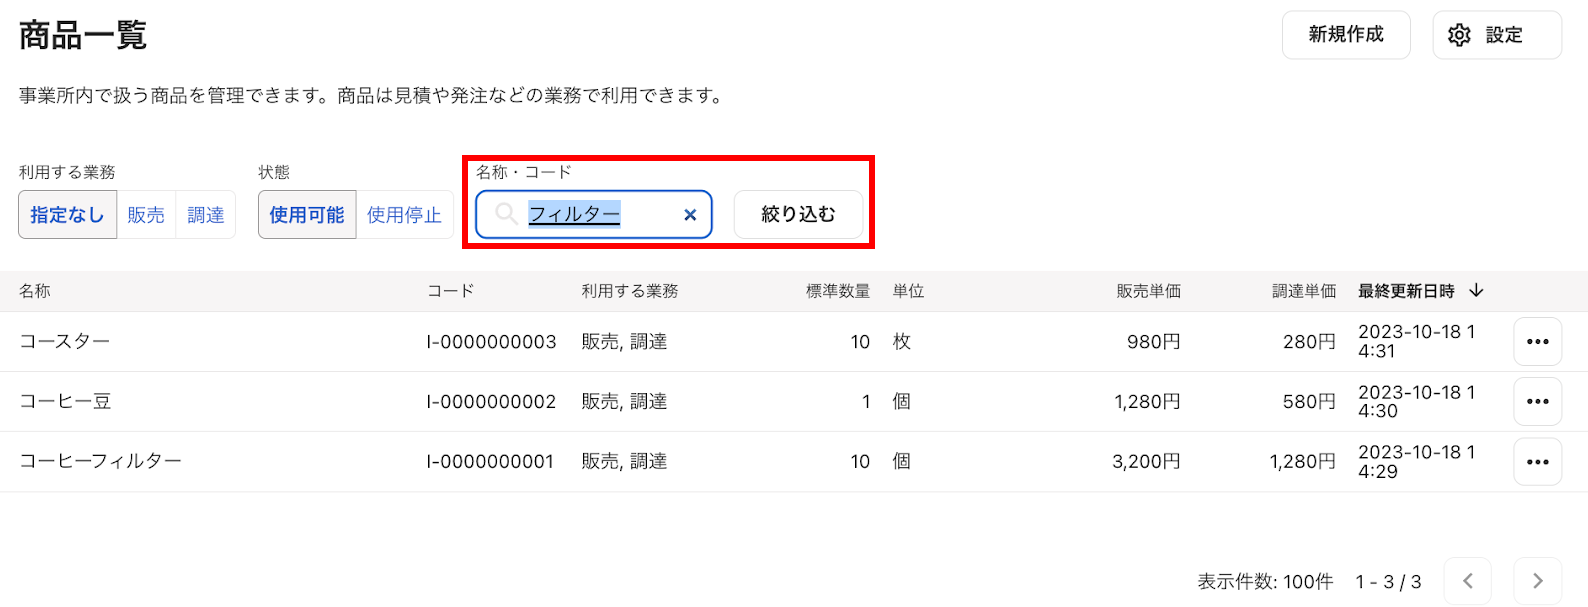Screen dimensions: 1588x607
Task: Click the 単位 column header
Action: 908,291
